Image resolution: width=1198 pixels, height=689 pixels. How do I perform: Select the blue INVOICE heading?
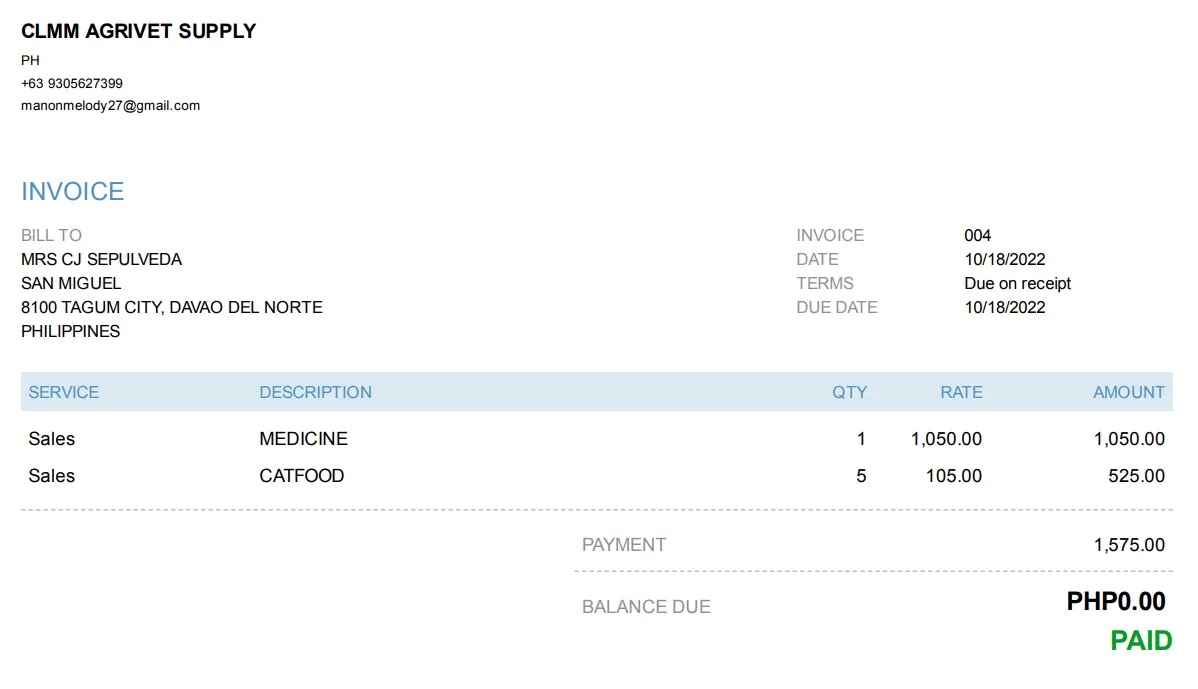(73, 191)
